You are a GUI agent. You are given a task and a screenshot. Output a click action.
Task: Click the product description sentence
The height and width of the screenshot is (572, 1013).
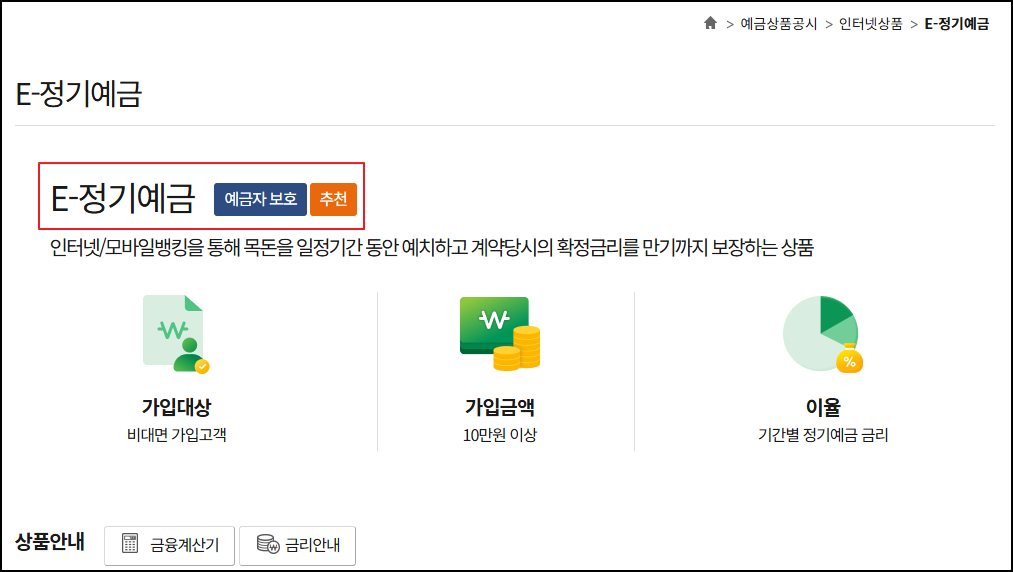click(432, 248)
